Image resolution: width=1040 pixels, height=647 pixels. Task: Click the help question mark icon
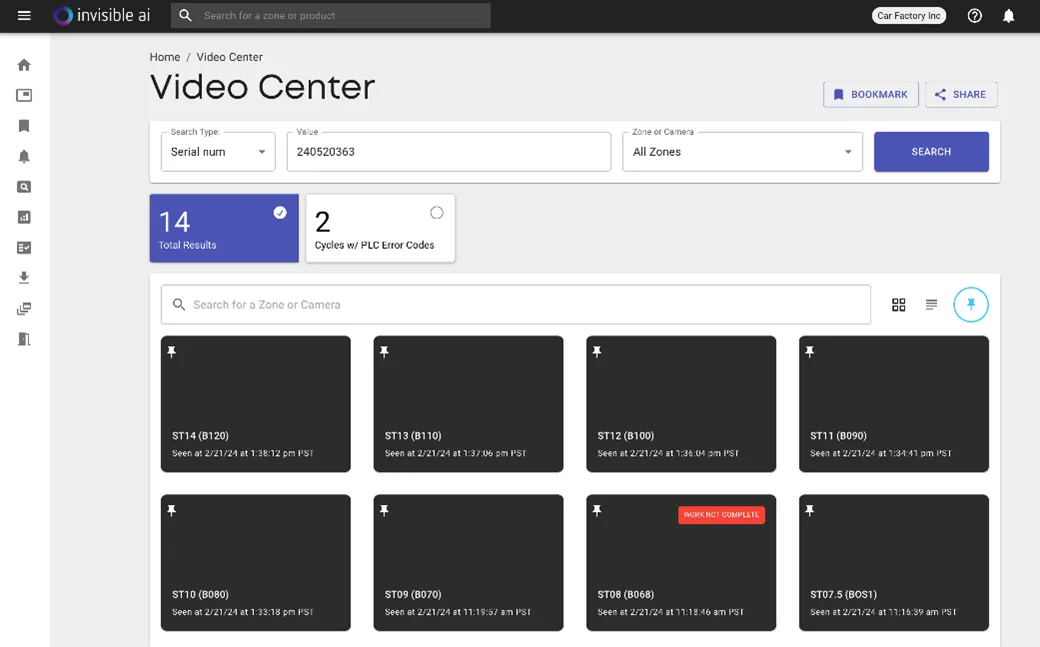click(975, 16)
